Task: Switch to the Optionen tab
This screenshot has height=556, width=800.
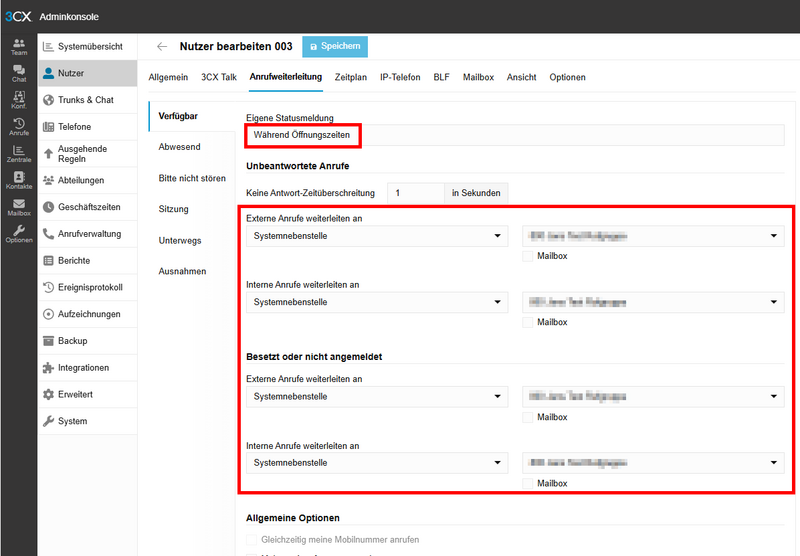Action: [567, 78]
